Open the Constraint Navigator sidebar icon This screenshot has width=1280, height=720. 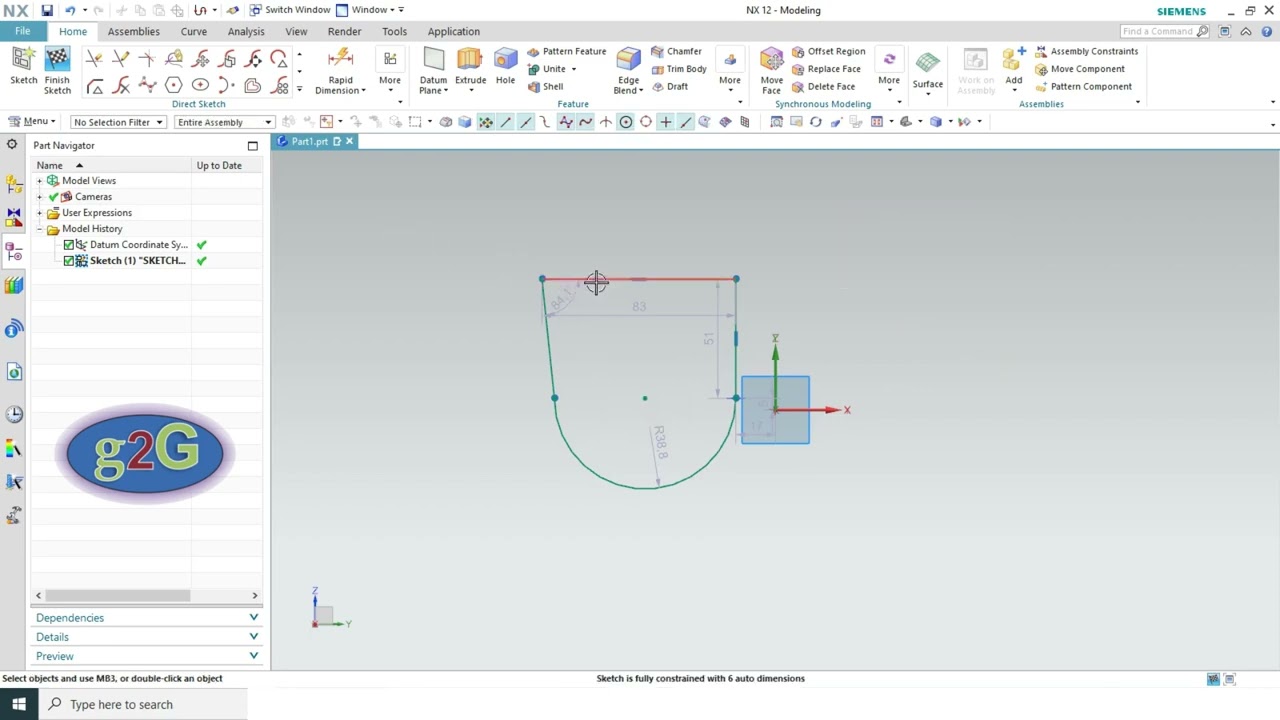(x=14, y=216)
